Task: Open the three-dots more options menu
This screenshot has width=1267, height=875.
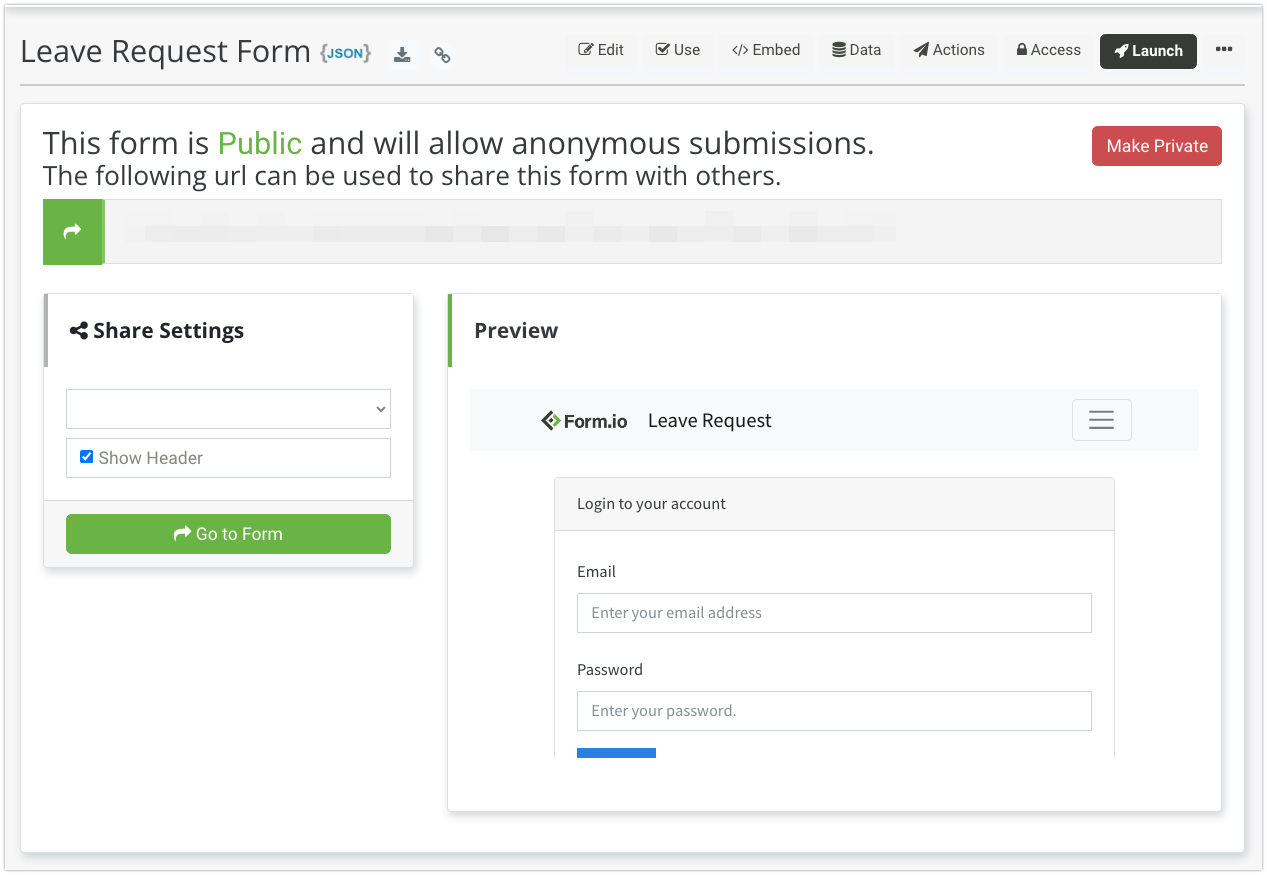Action: click(1224, 50)
